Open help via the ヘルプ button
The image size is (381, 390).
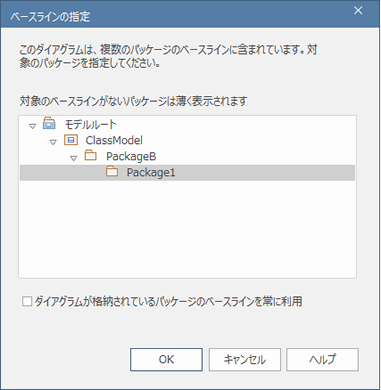coord(322,359)
